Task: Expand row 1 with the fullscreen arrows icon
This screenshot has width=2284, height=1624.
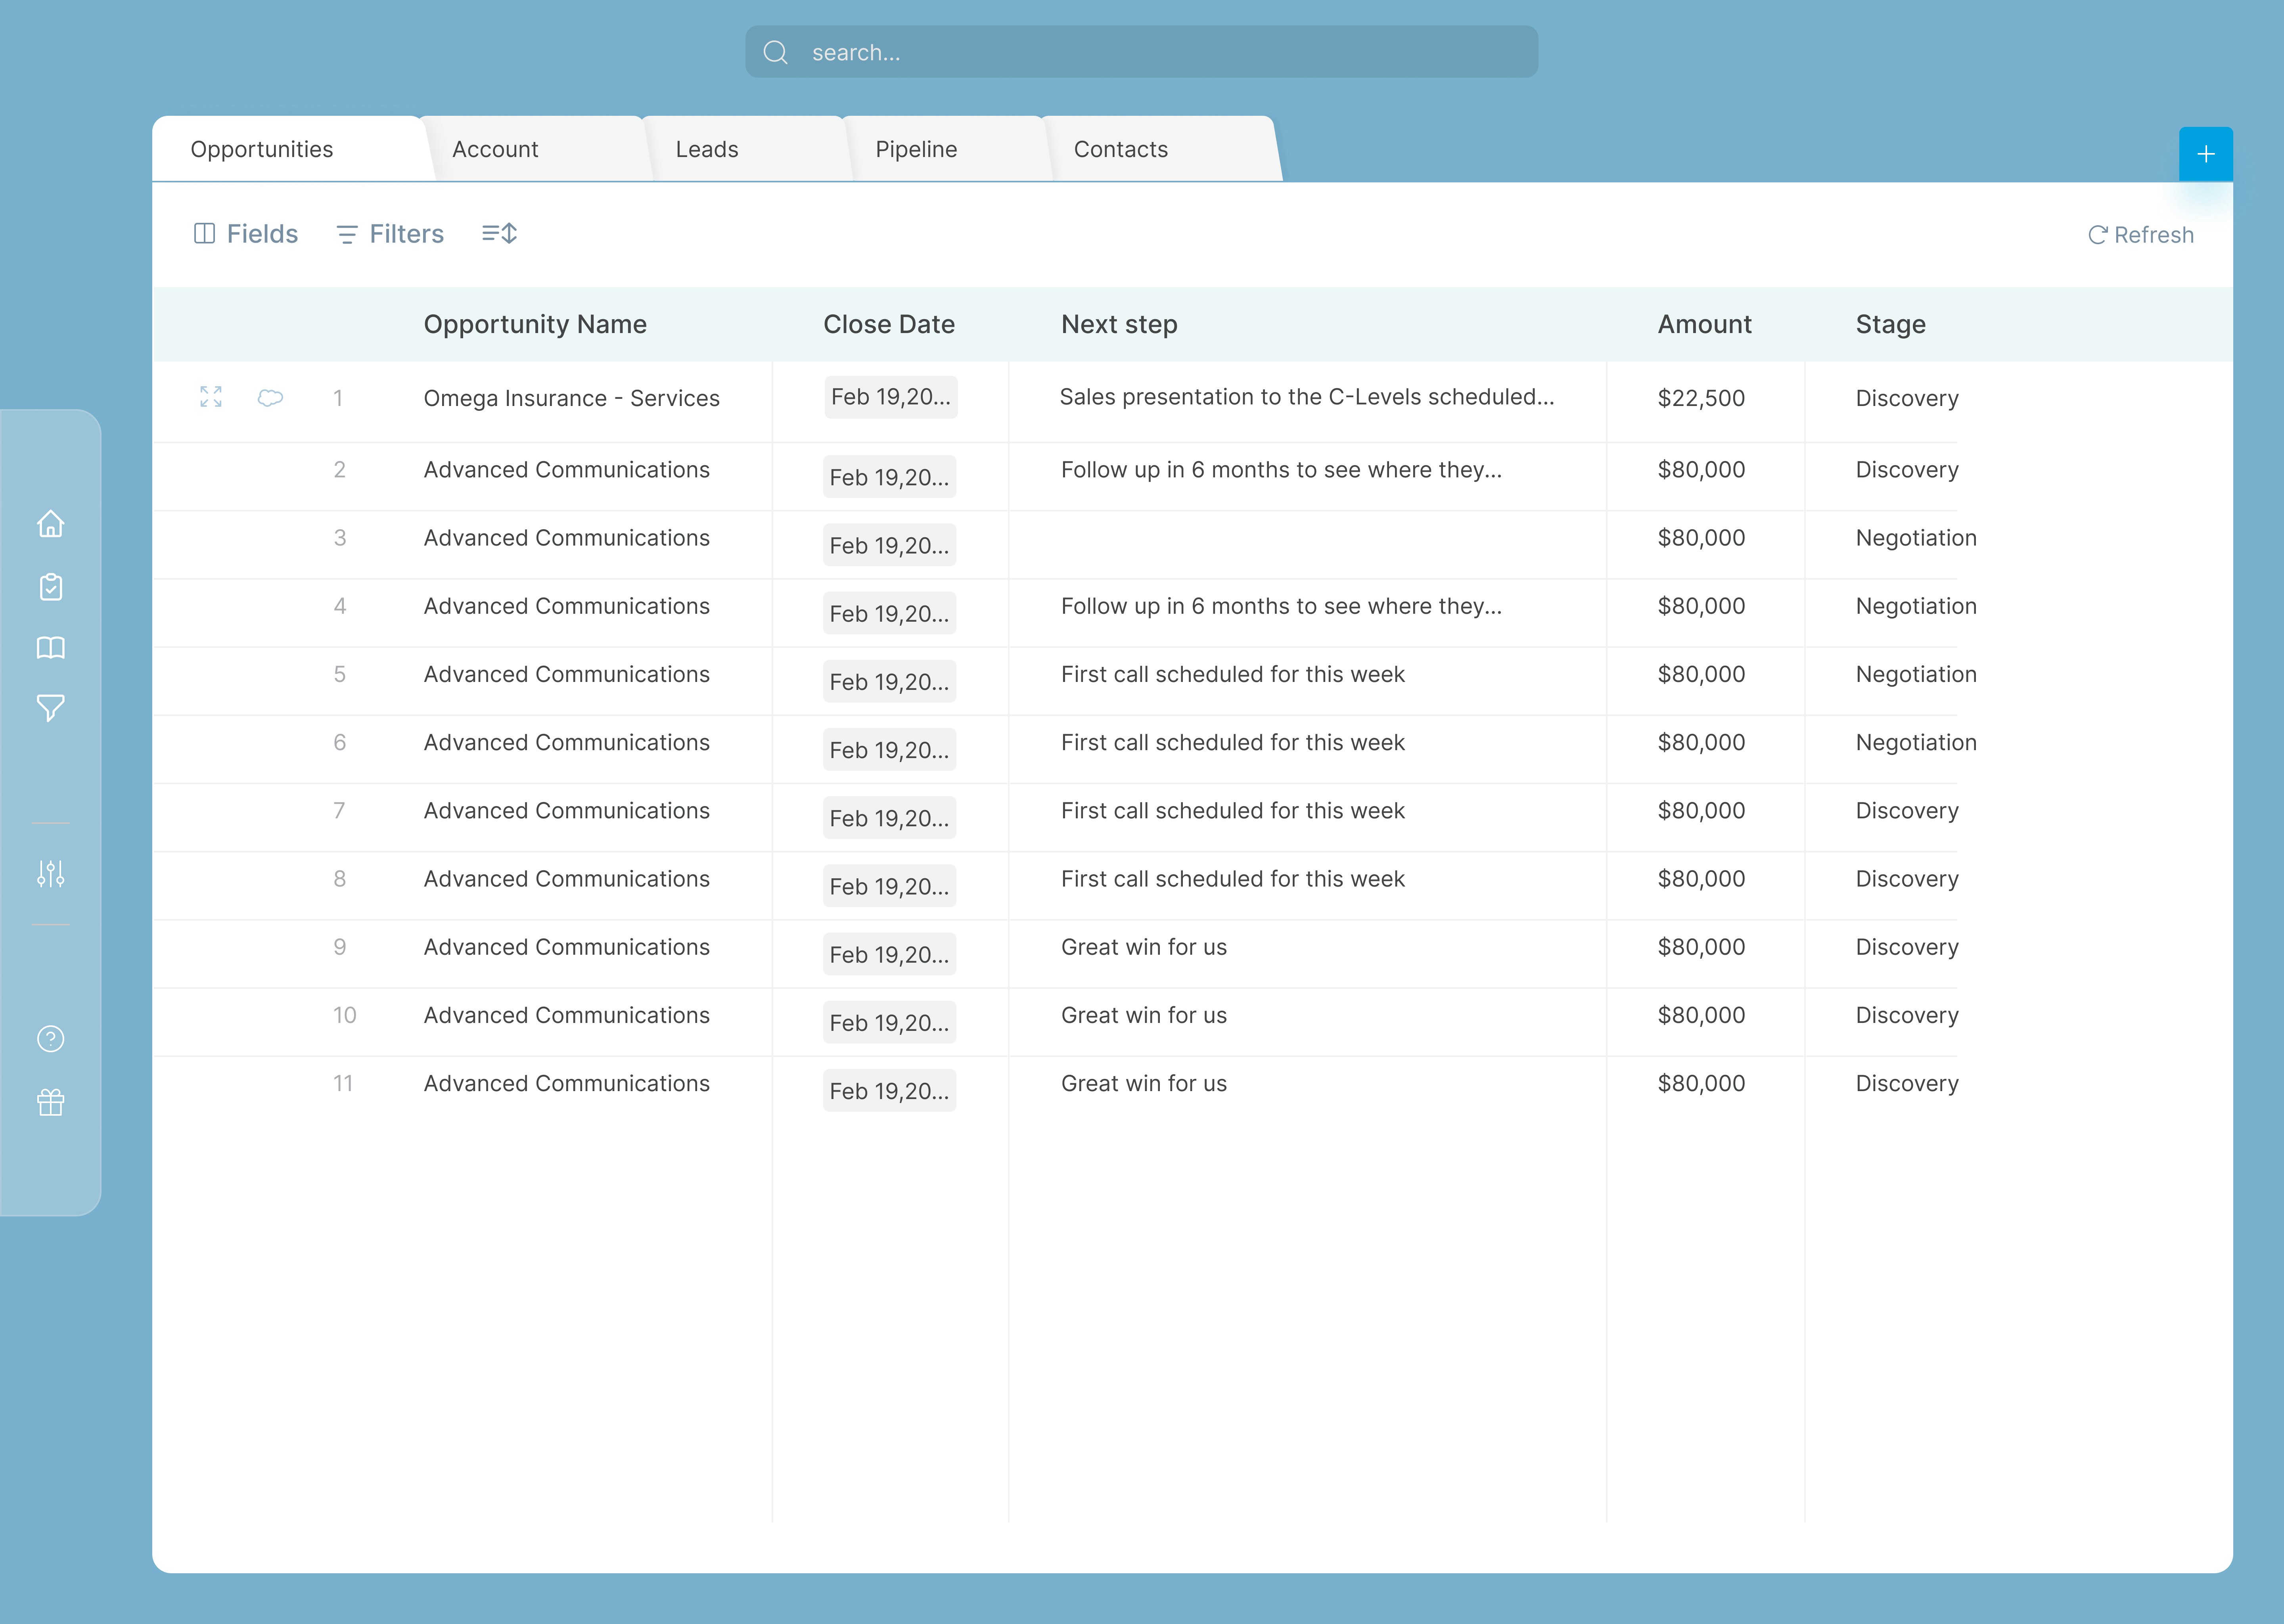Action: [211, 397]
